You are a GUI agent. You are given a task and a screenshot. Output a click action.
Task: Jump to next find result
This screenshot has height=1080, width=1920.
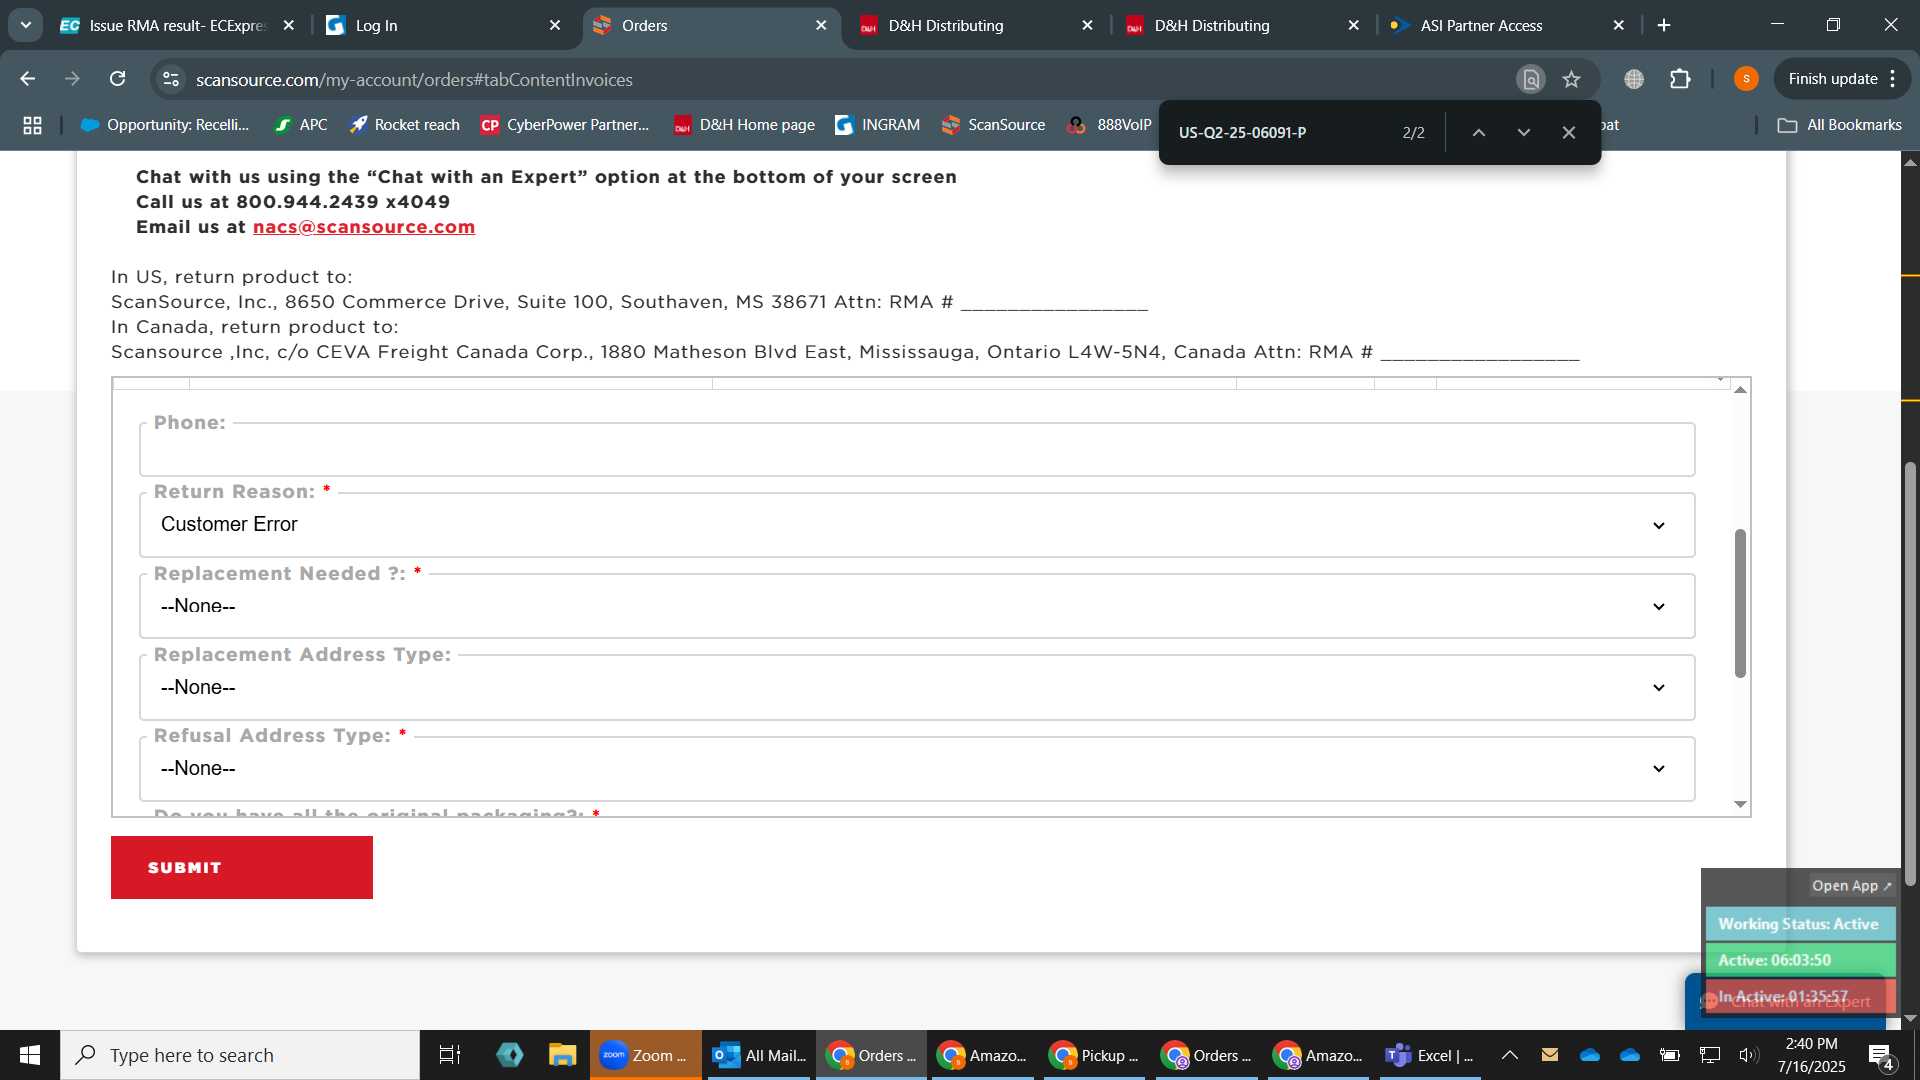[x=1524, y=133]
